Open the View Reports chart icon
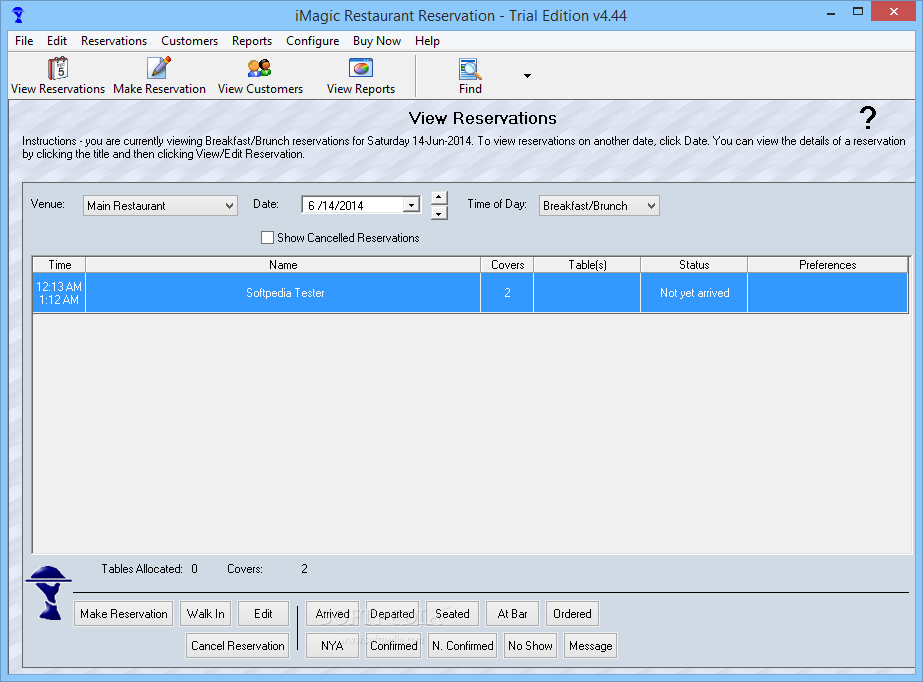The height and width of the screenshot is (682, 923). point(361,68)
